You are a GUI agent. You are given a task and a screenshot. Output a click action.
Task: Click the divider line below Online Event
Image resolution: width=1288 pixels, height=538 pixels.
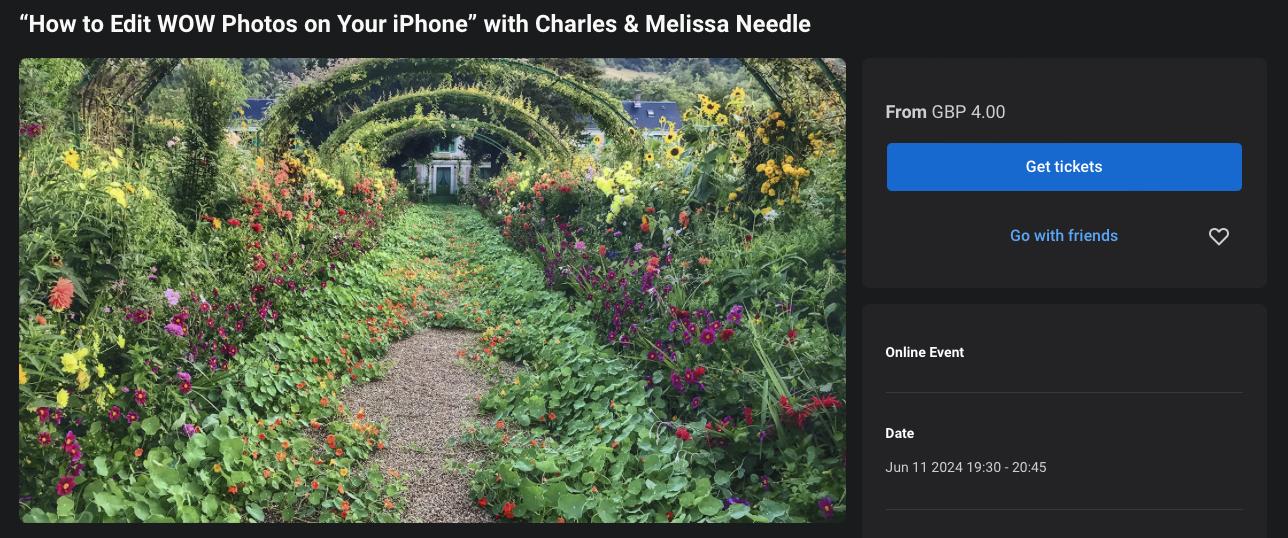click(x=1064, y=392)
